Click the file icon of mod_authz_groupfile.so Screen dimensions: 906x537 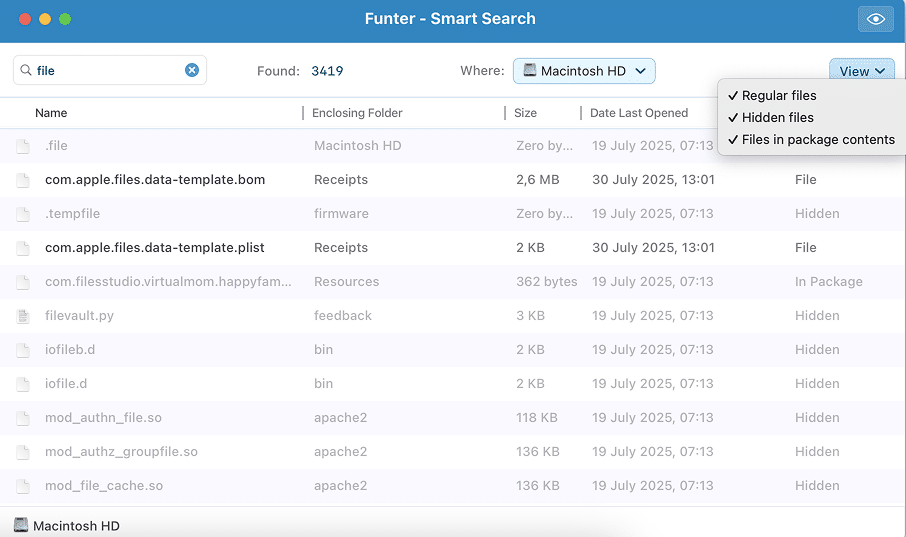tap(23, 451)
